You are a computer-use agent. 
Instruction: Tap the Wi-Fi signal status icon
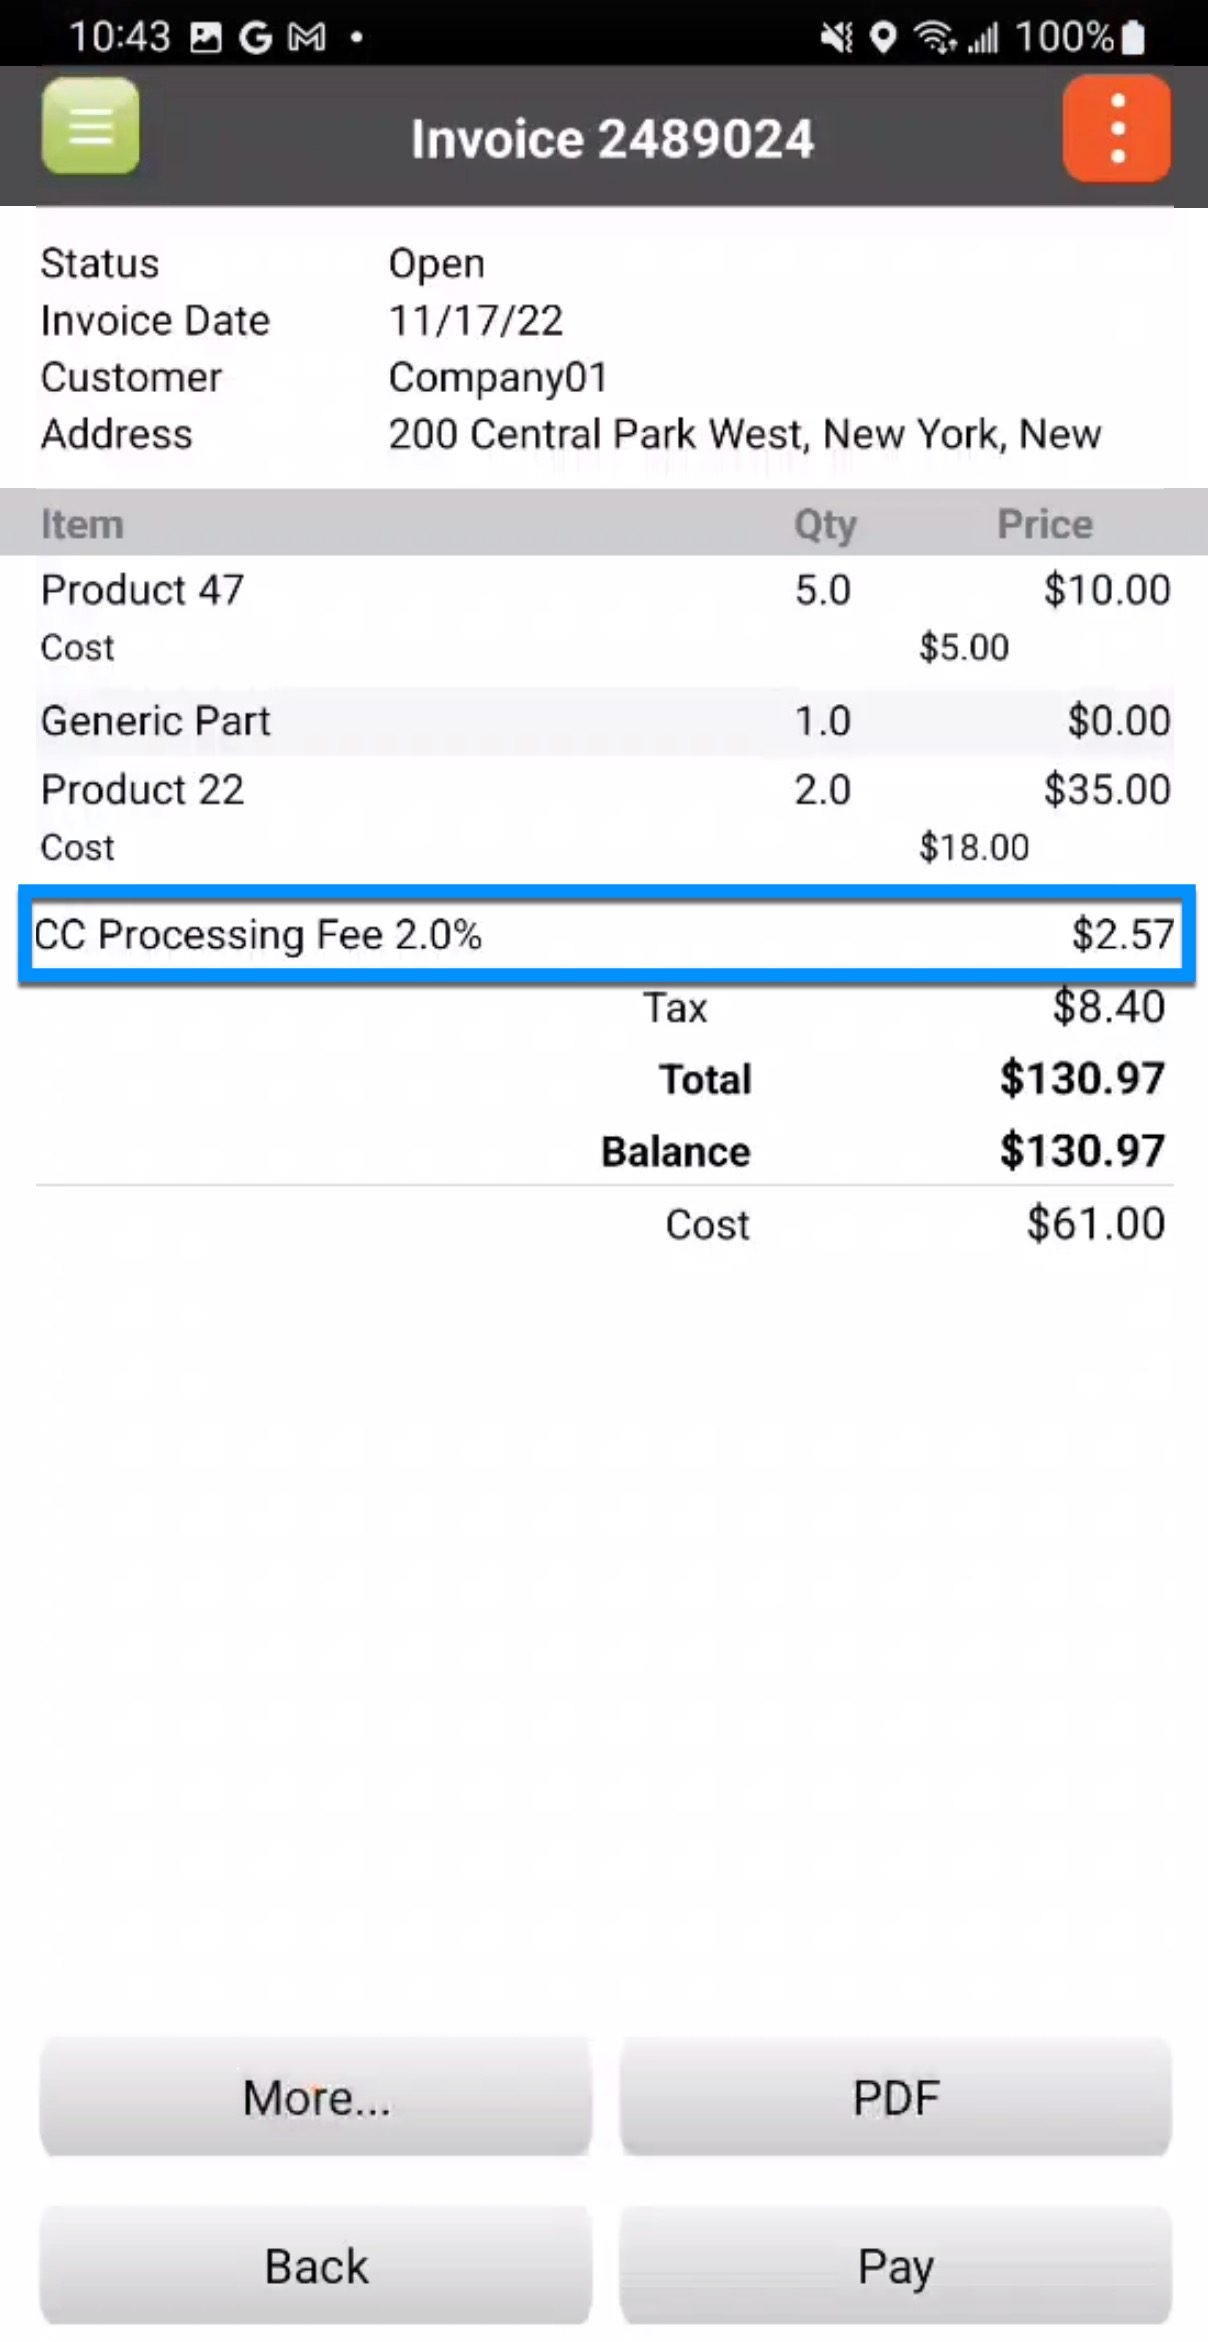coord(935,38)
